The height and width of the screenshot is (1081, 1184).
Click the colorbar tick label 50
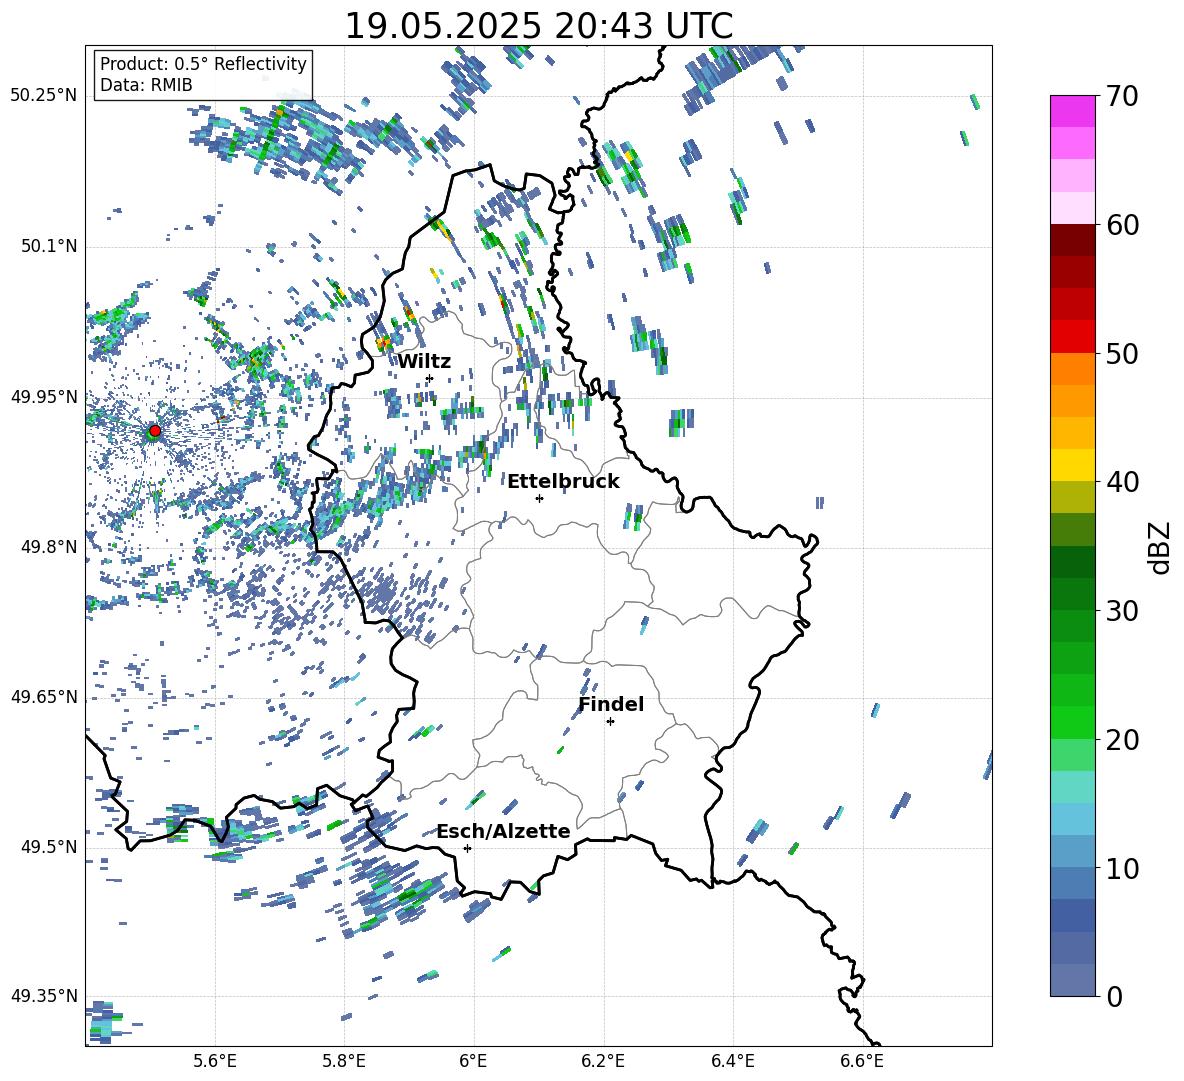1122,353
